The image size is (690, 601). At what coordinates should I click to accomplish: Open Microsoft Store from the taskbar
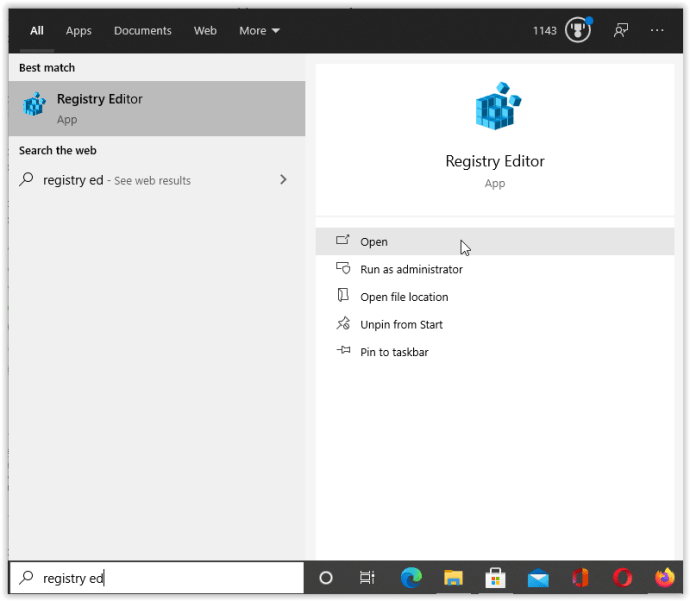495,578
